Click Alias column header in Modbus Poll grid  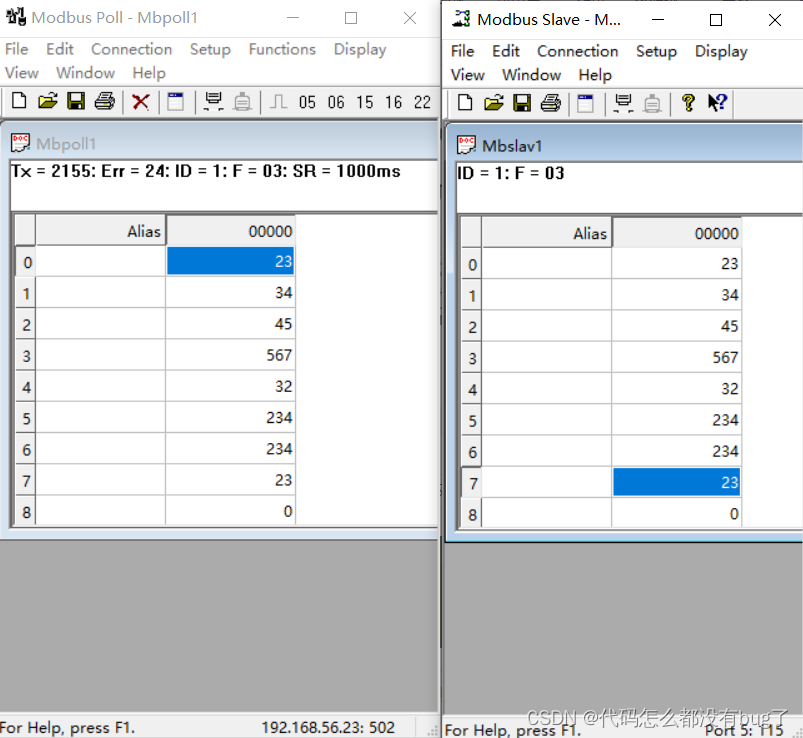tap(100, 231)
